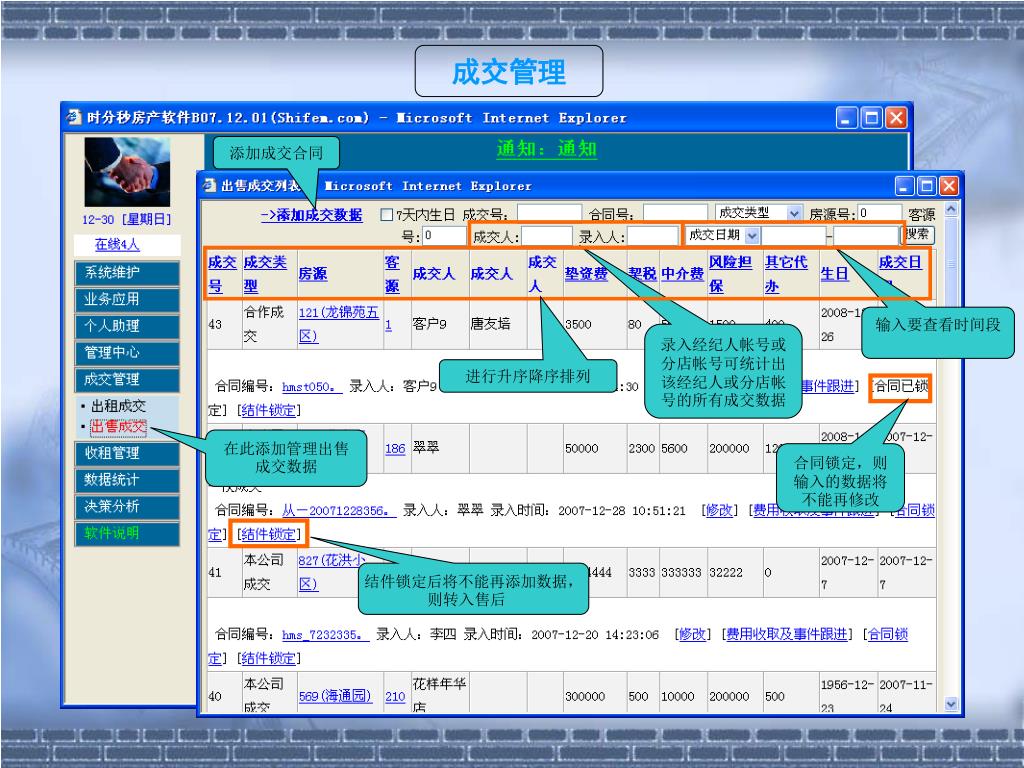
Task: Open 管理中心 in the sidebar menu
Action: [x=127, y=353]
